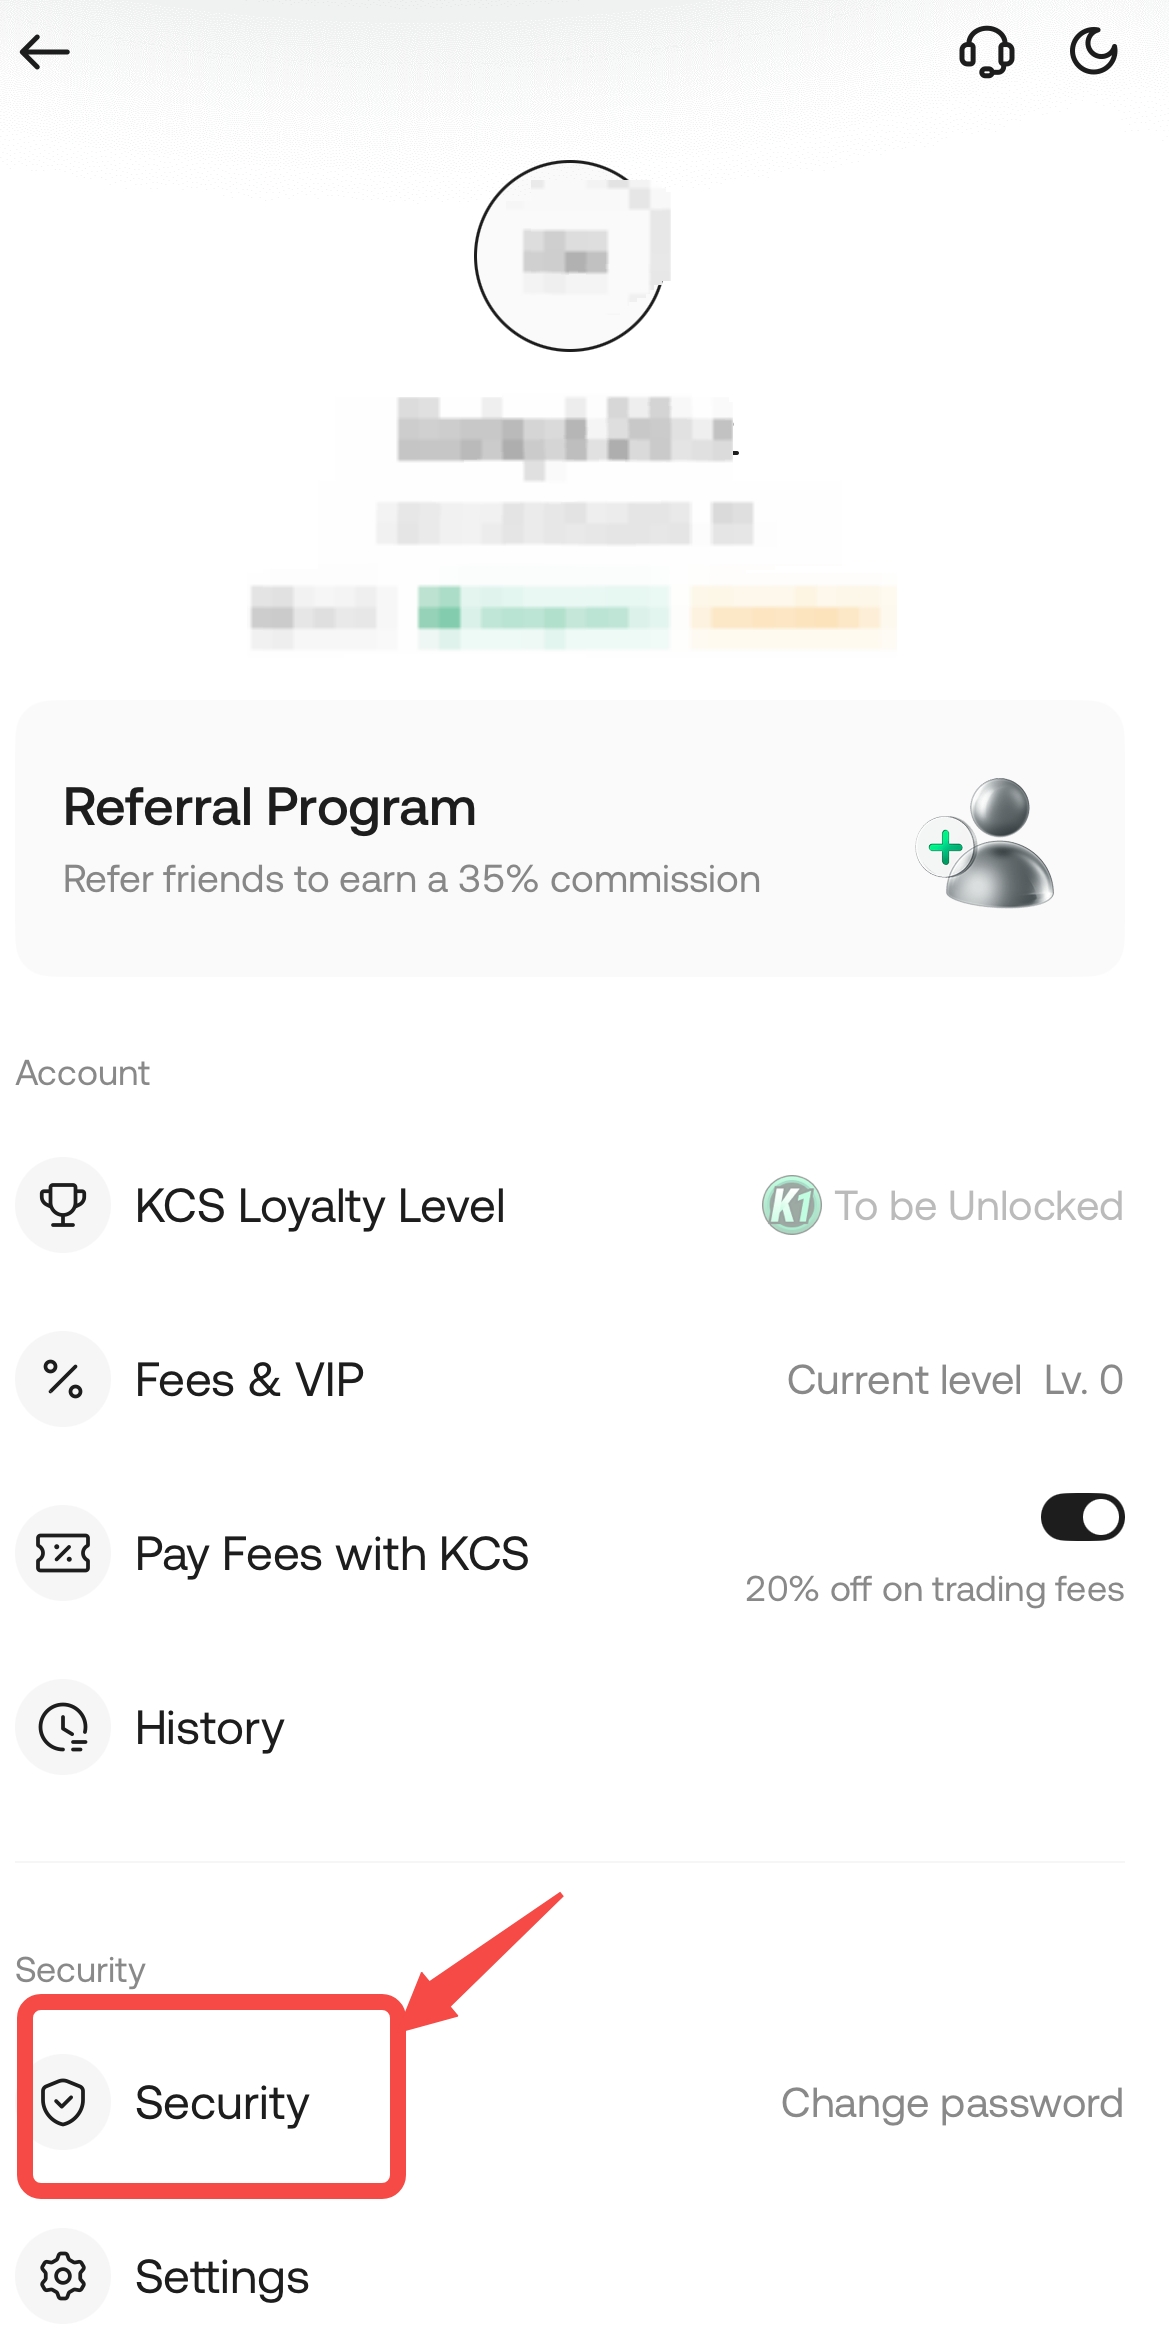Image resolution: width=1169 pixels, height=2342 pixels.
Task: Open the Fees & VIP menu item
Action: tap(250, 1380)
